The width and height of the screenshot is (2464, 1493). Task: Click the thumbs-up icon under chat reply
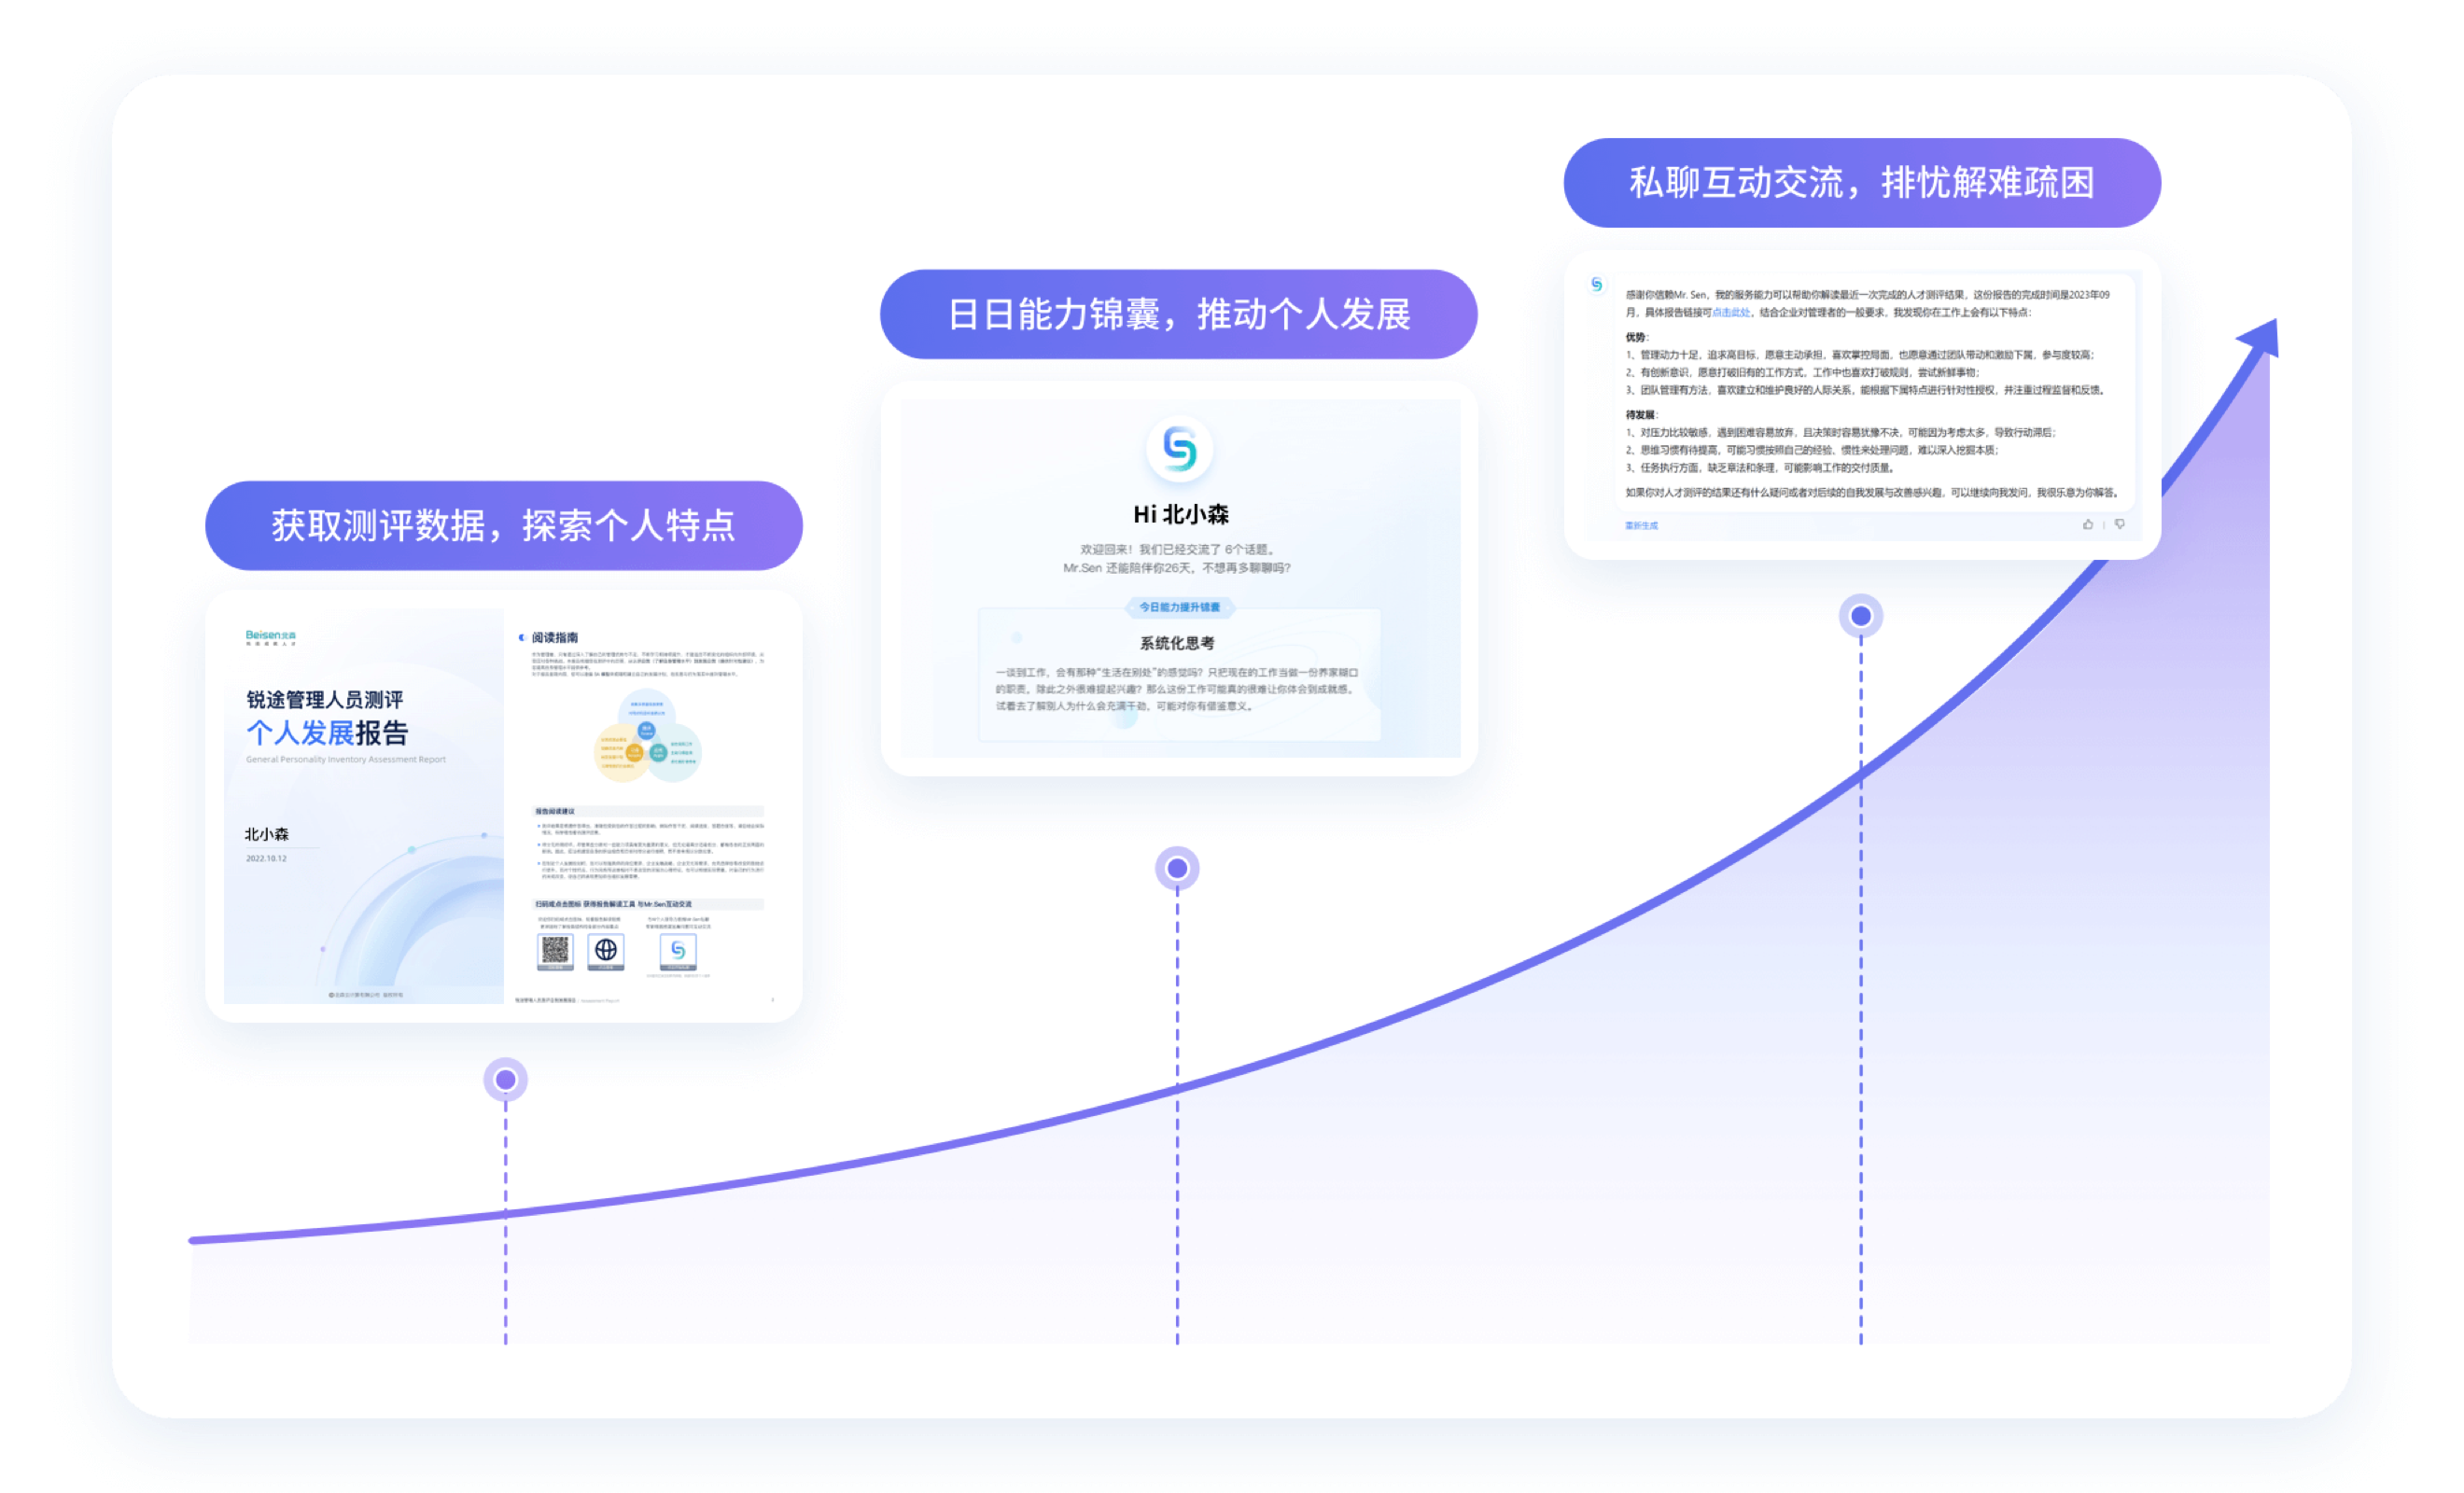pyautogui.click(x=2088, y=524)
